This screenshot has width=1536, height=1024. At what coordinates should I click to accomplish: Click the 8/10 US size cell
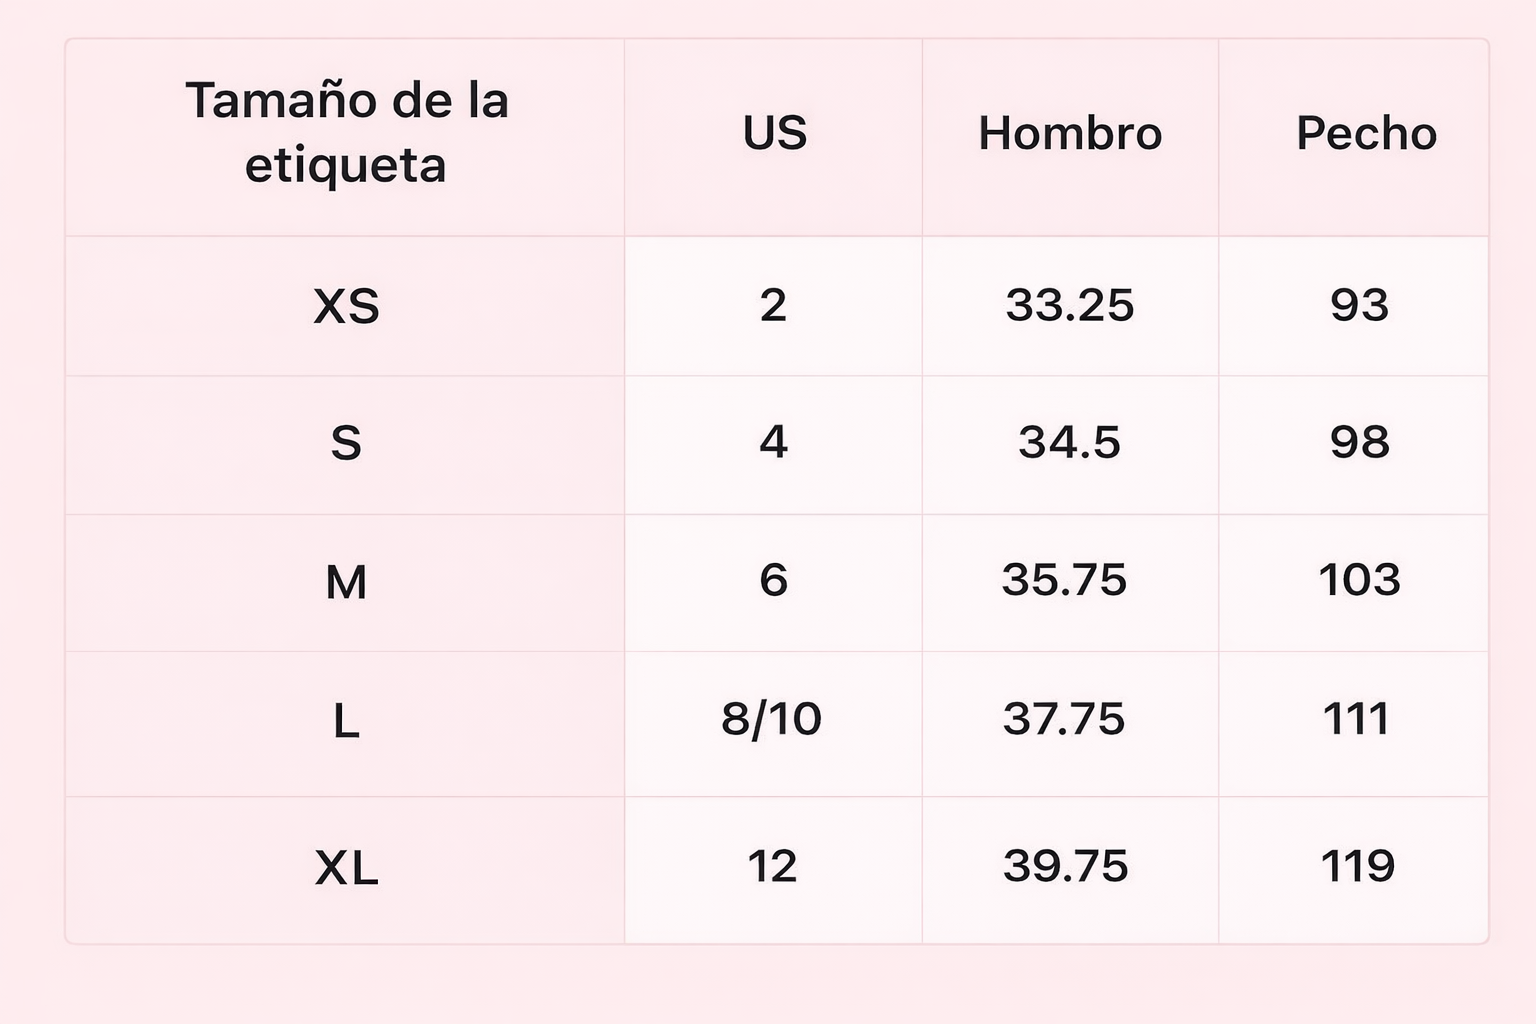coord(771,719)
